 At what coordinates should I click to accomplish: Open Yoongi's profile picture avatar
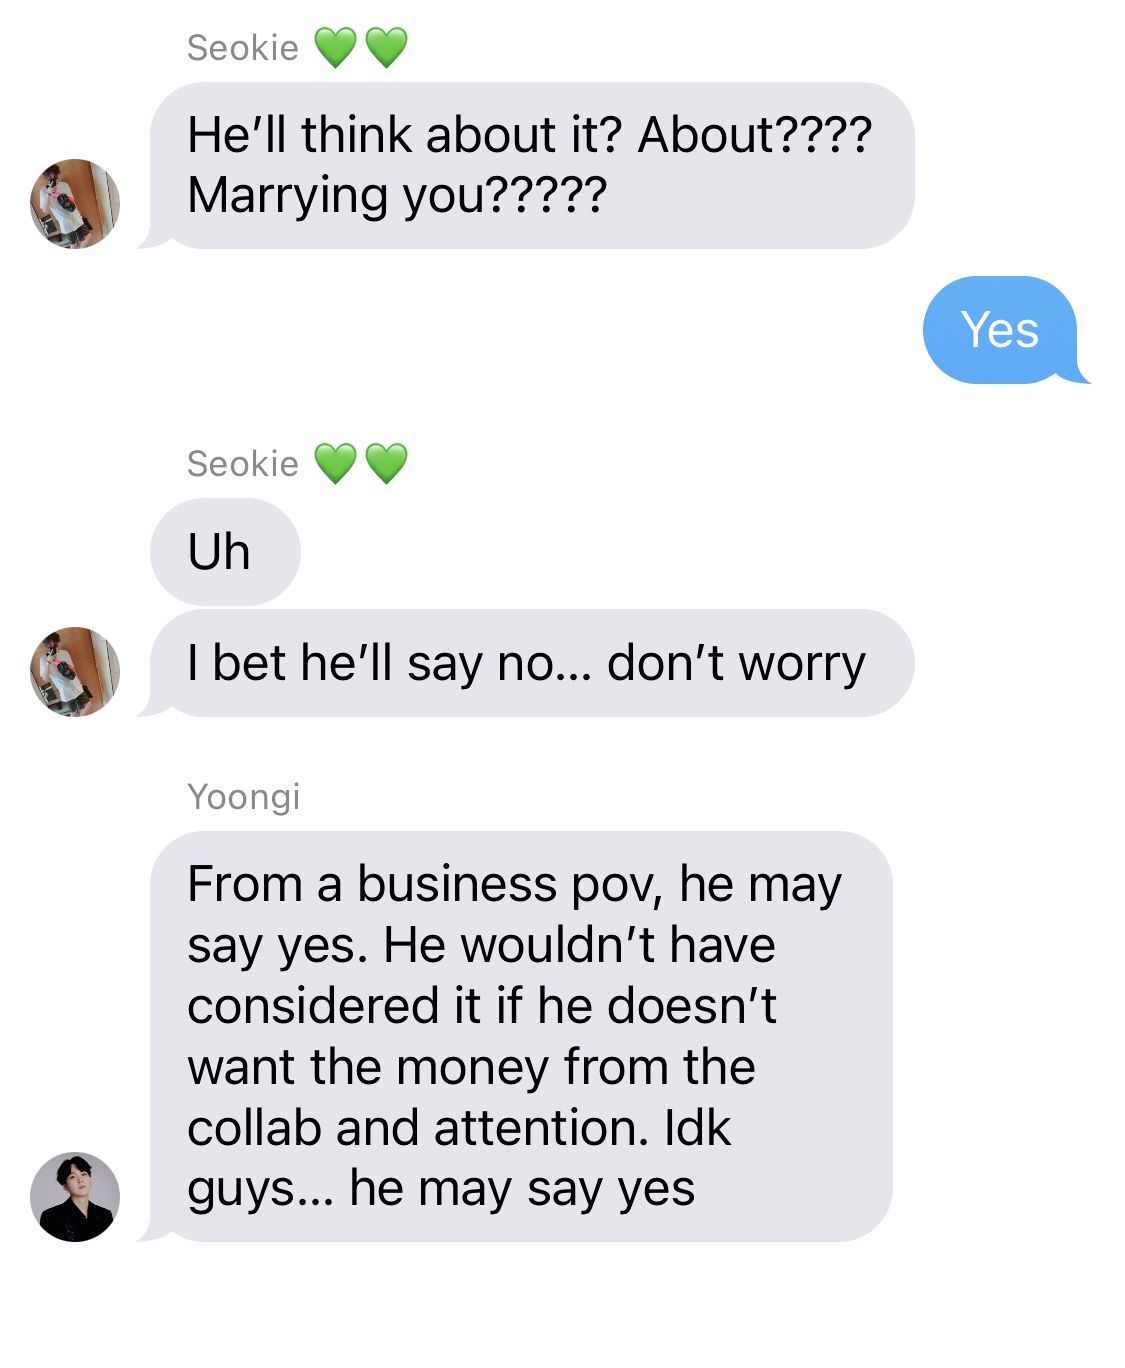tap(75, 1196)
